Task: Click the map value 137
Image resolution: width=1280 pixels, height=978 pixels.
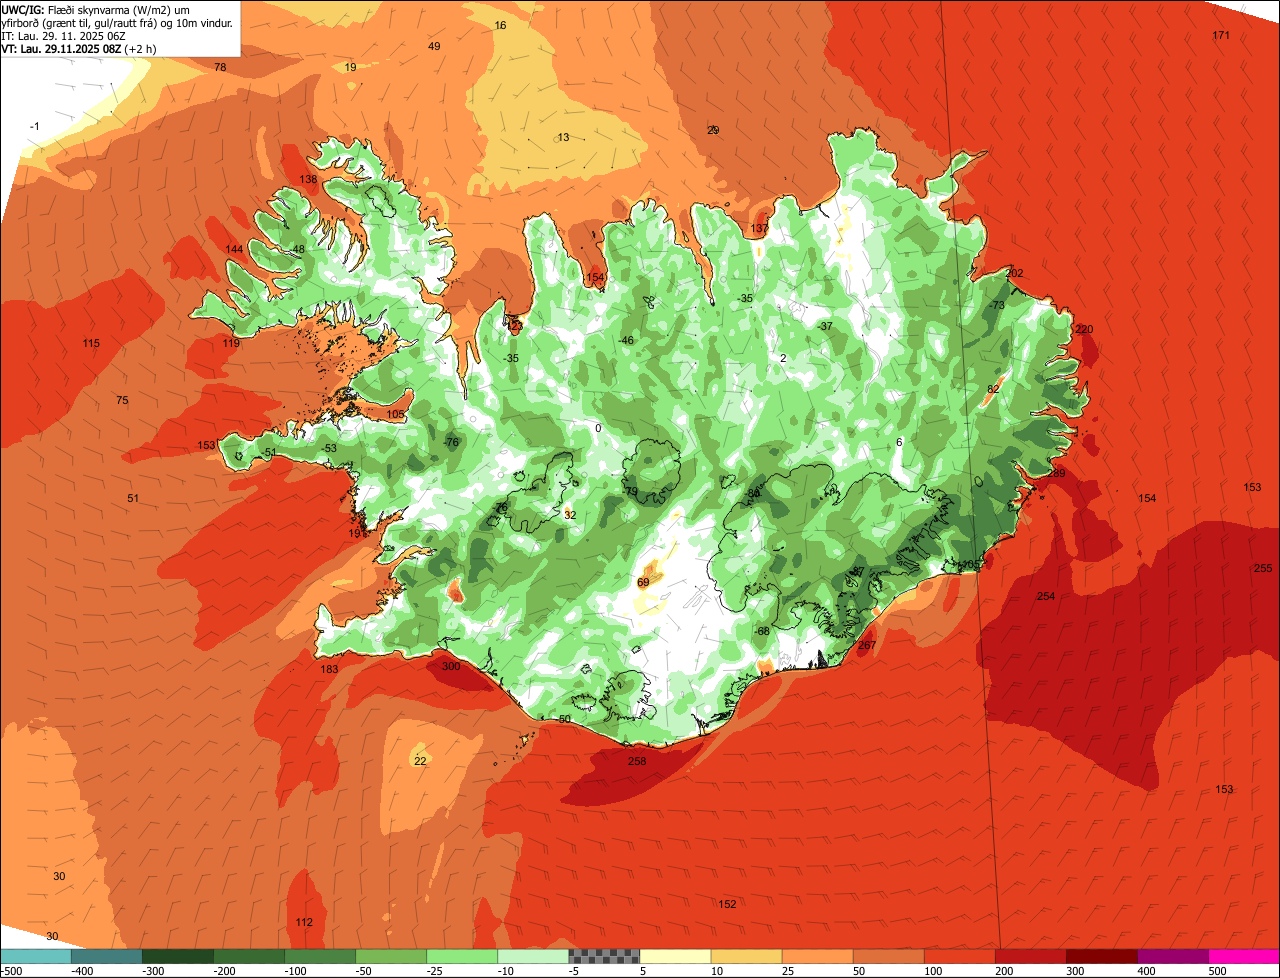Action: tap(760, 228)
